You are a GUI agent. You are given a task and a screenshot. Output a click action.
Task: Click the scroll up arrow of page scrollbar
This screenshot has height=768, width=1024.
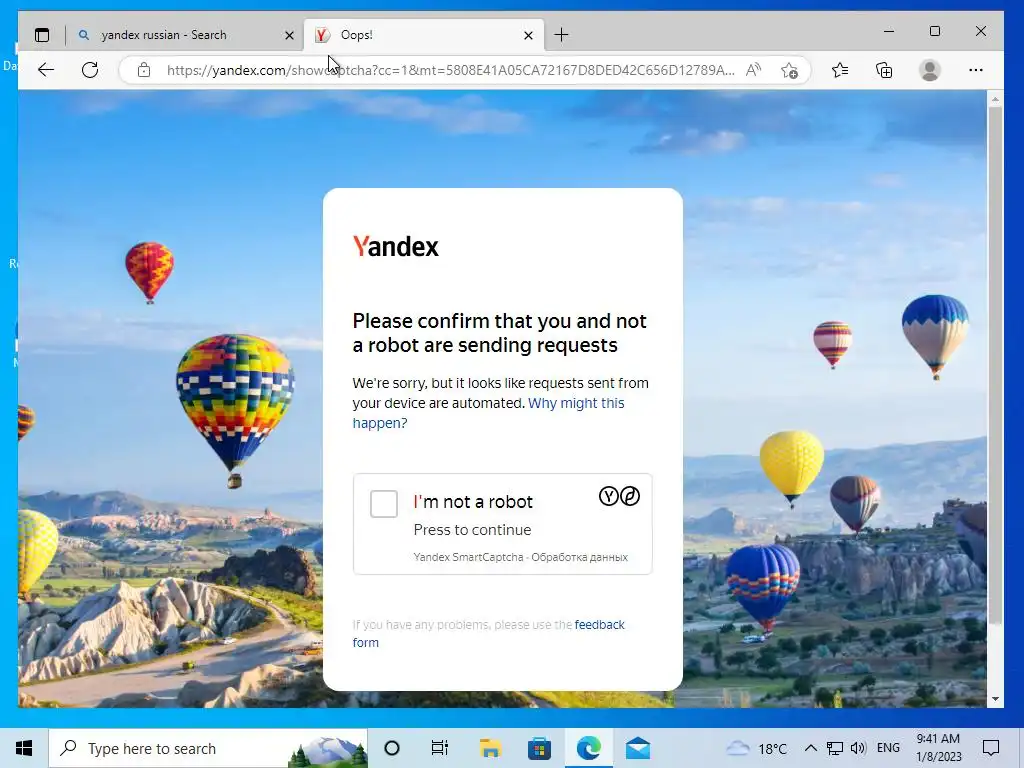(995, 99)
